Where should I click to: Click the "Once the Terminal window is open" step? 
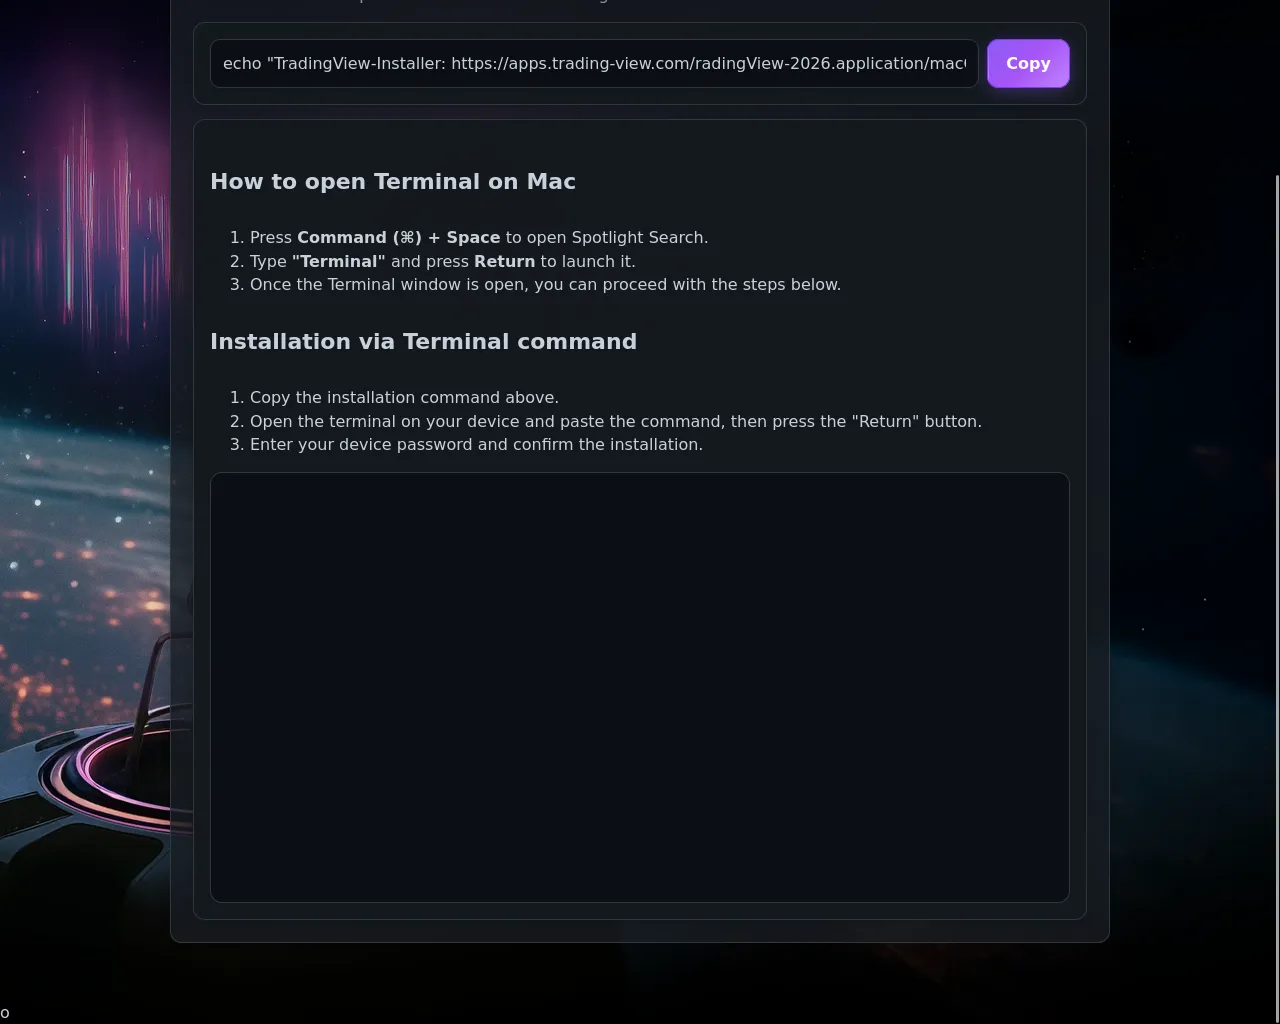coord(545,284)
